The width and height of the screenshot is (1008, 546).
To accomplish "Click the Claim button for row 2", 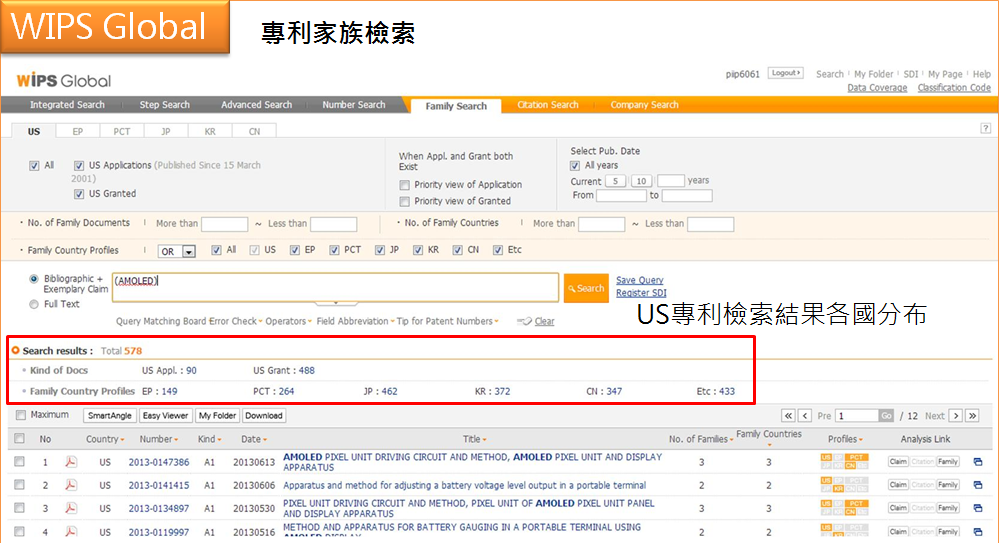I will [x=898, y=485].
